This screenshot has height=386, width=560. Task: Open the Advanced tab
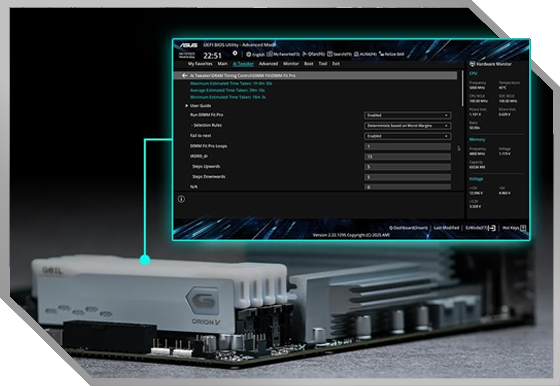268,64
